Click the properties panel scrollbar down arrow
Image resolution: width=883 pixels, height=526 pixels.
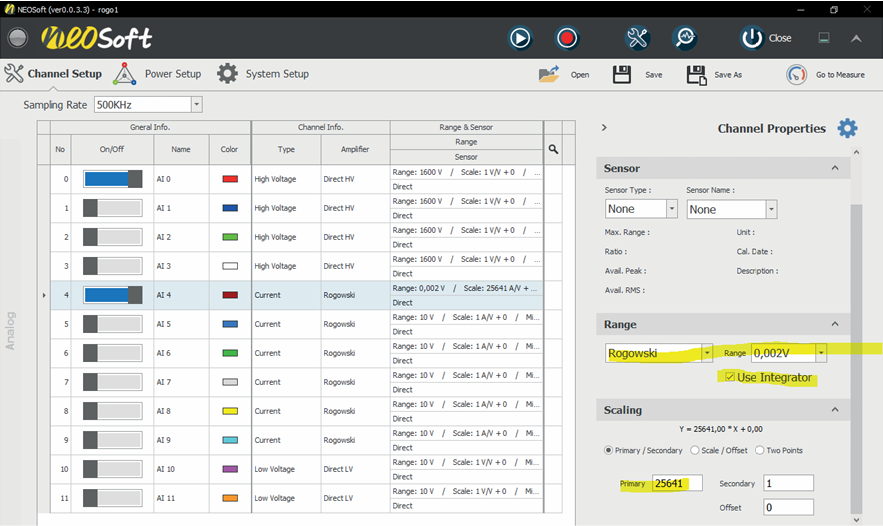click(856, 520)
